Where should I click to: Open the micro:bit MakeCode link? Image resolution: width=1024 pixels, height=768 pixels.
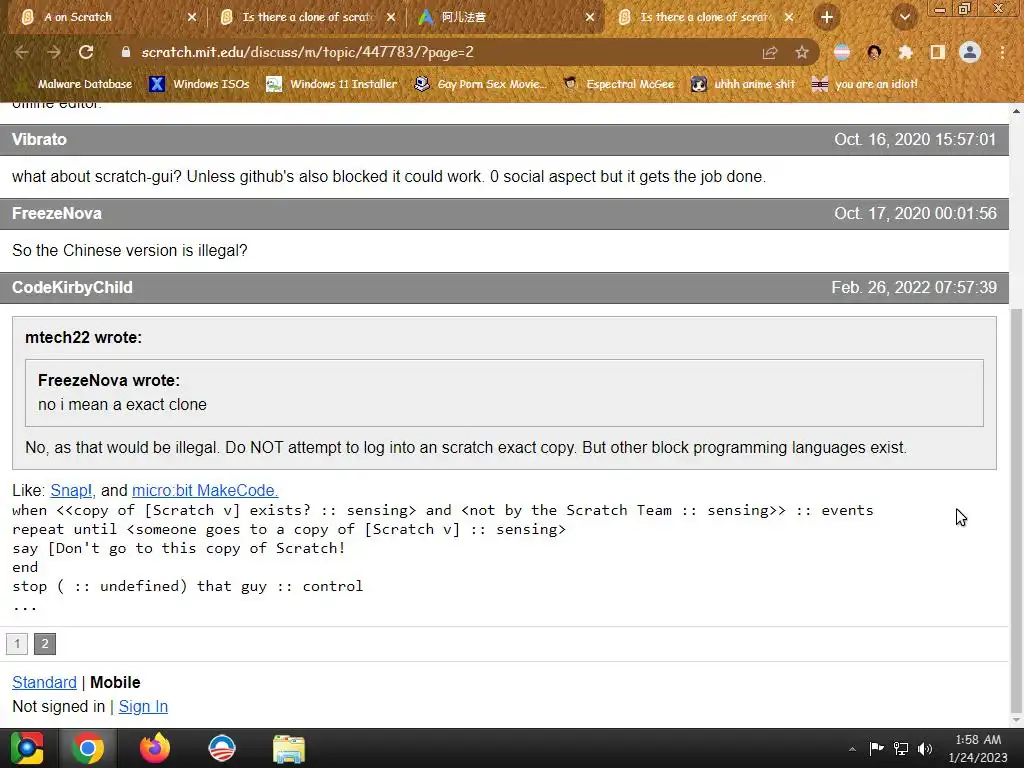(x=205, y=490)
